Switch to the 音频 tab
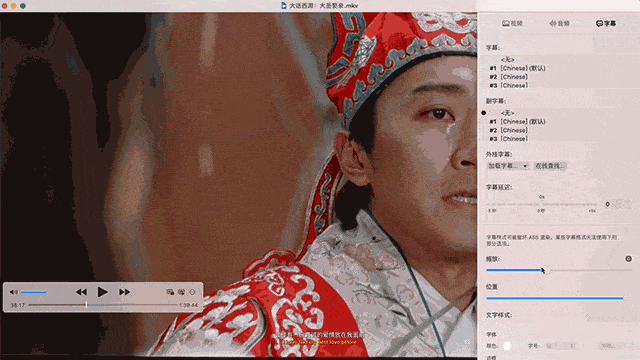Viewport: 640px width, 360px height. click(x=559, y=23)
